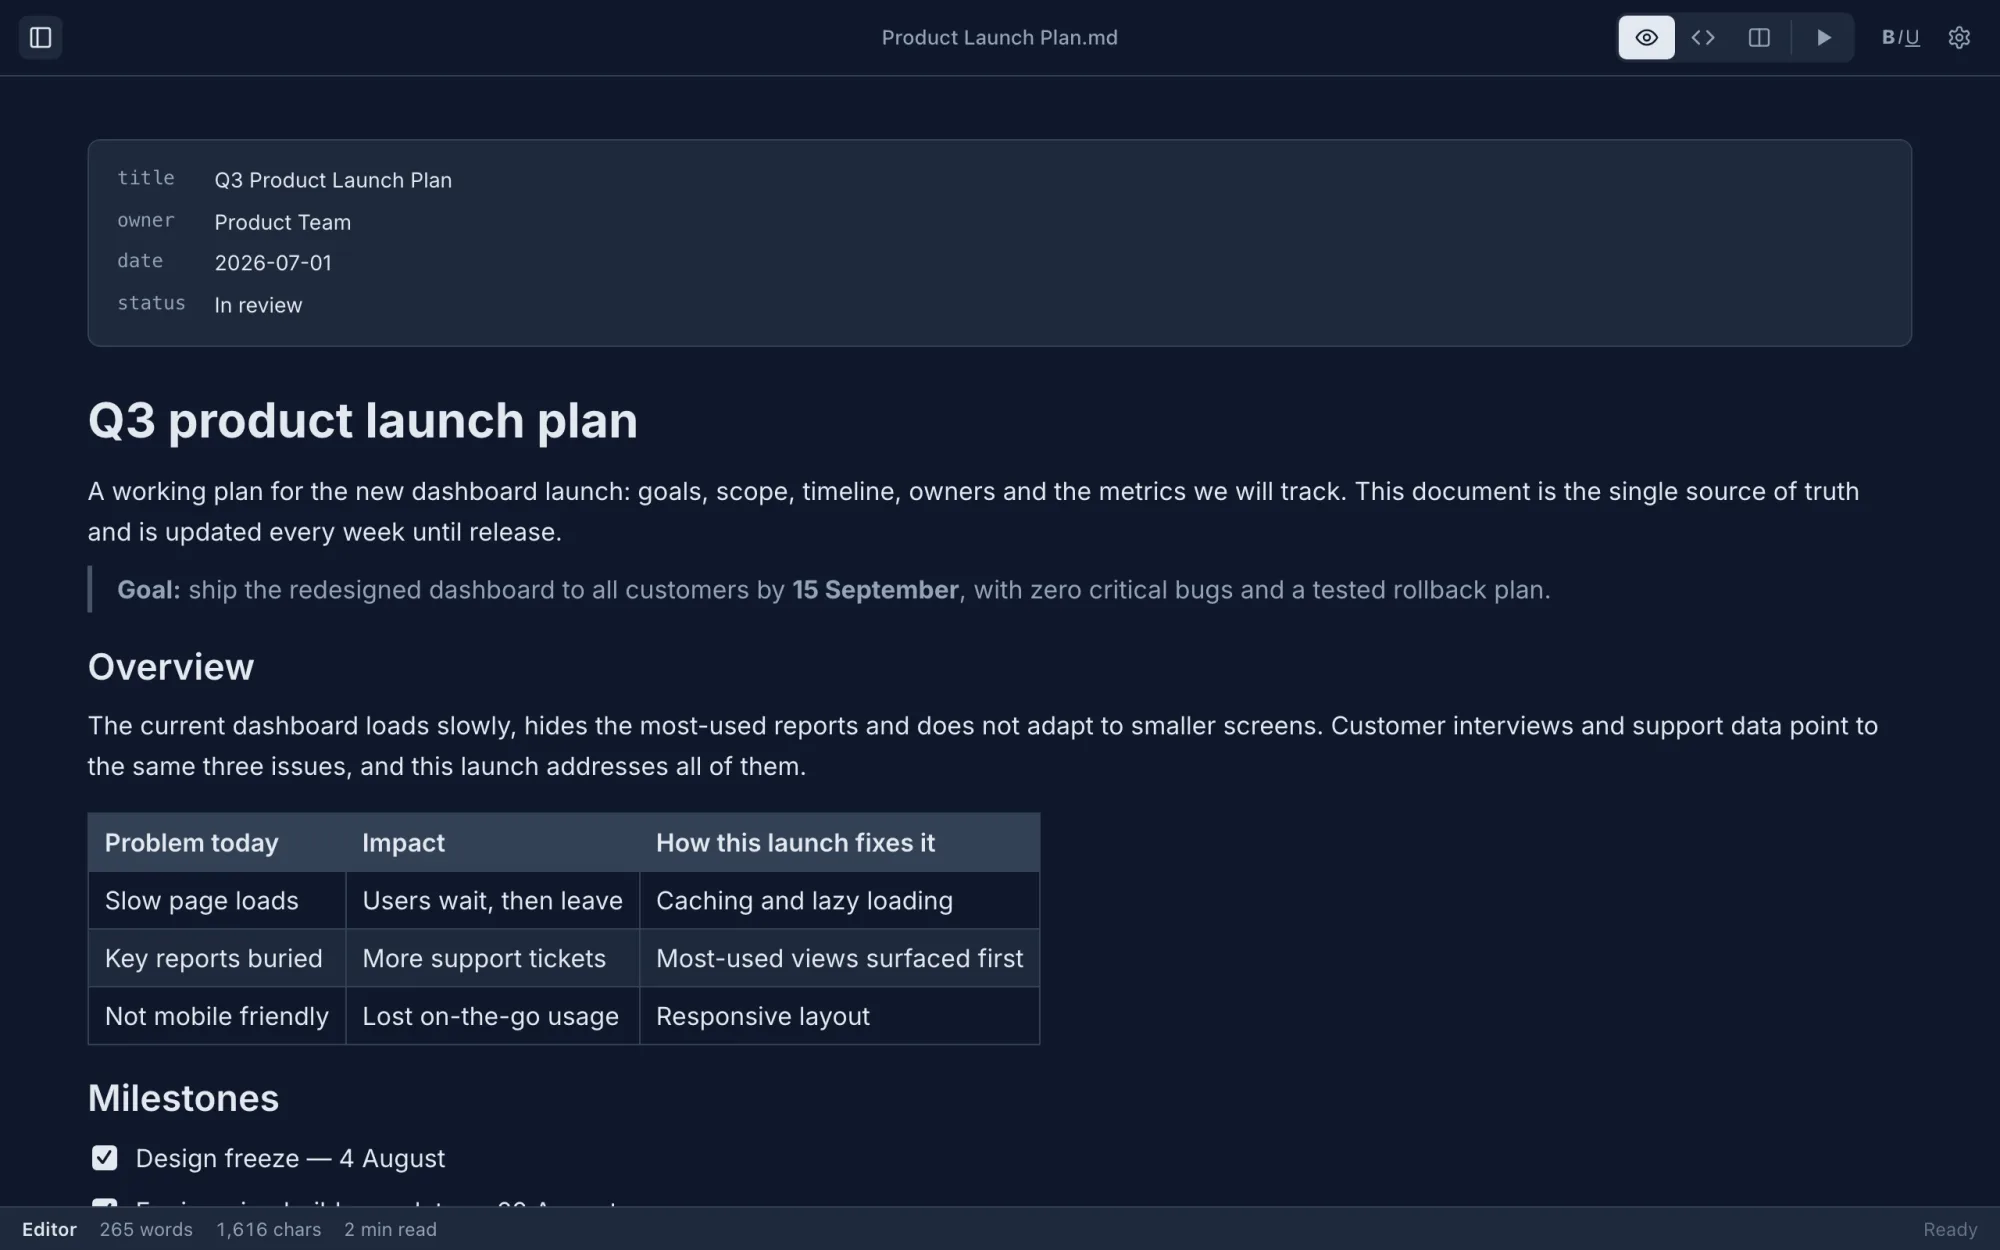
Task: Click the Overview heading
Action: [171, 667]
